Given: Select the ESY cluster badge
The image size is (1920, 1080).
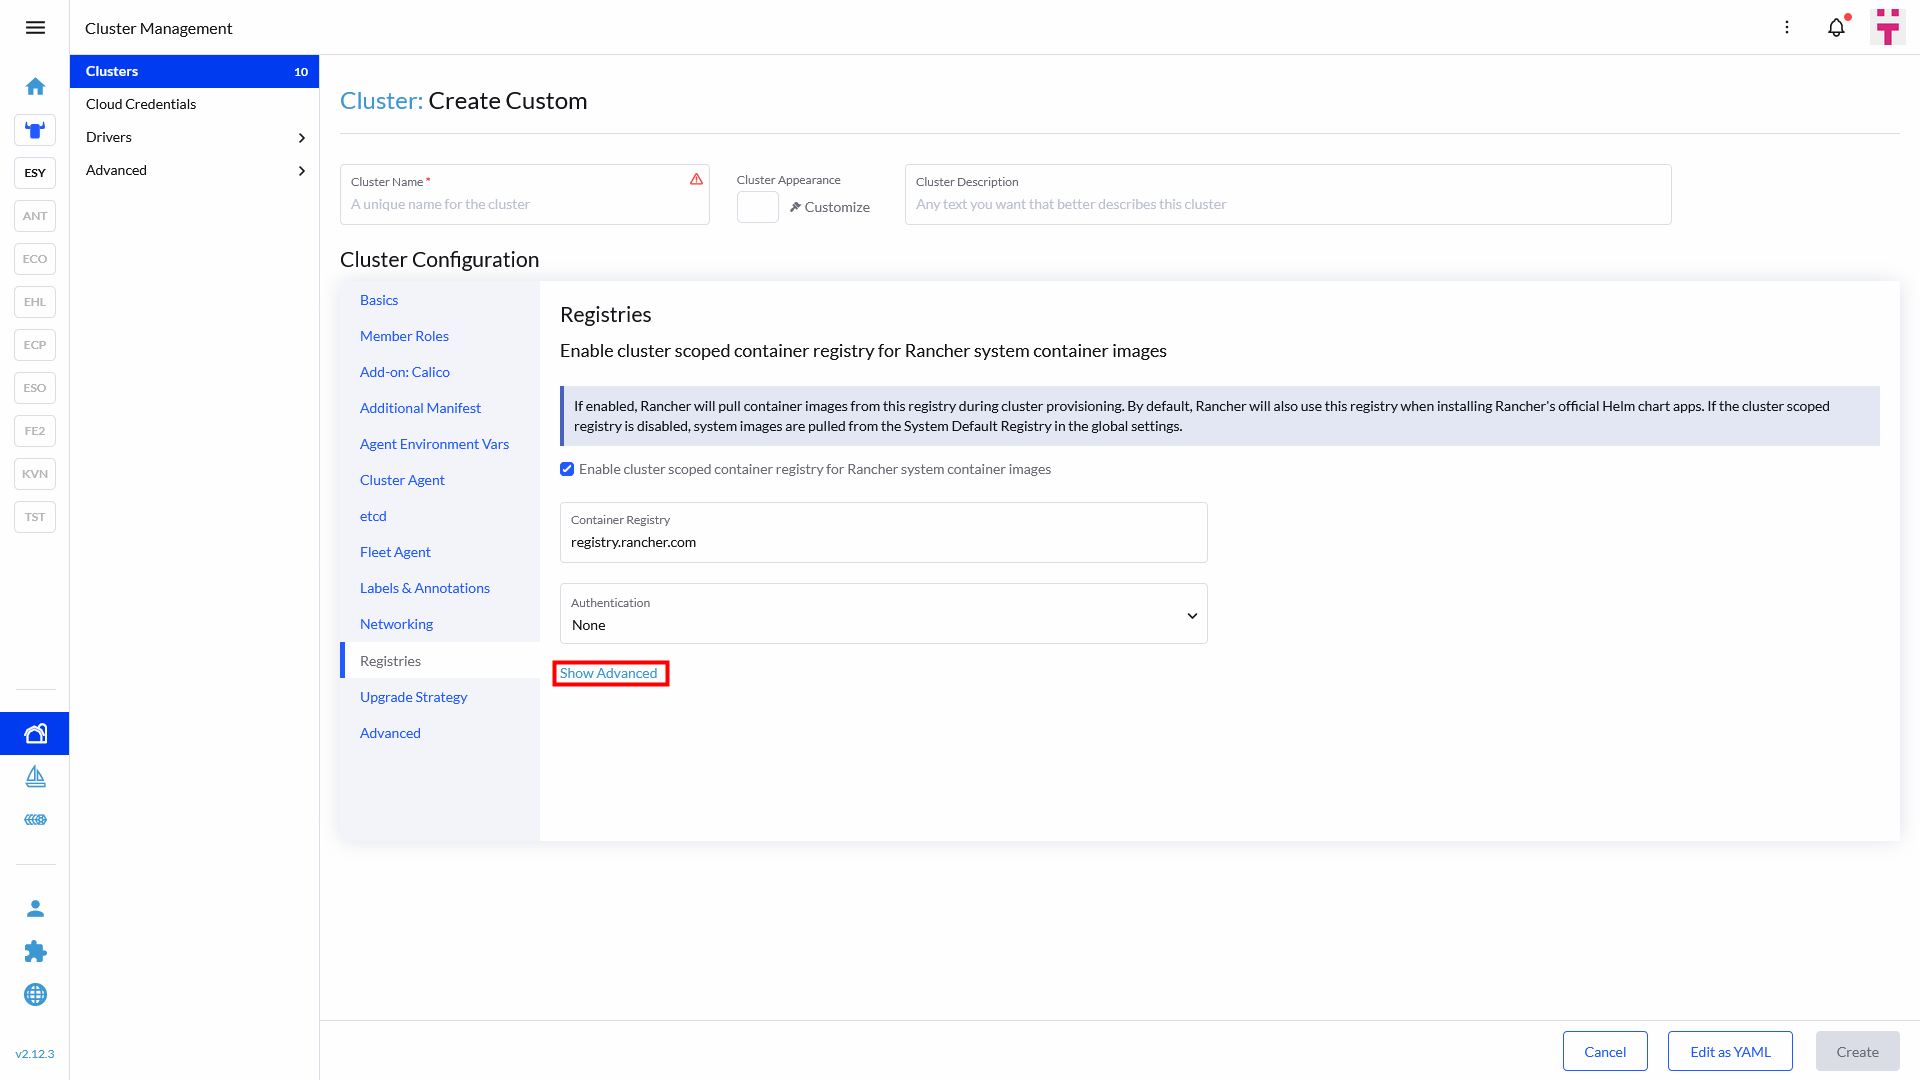Looking at the screenshot, I should [35, 173].
